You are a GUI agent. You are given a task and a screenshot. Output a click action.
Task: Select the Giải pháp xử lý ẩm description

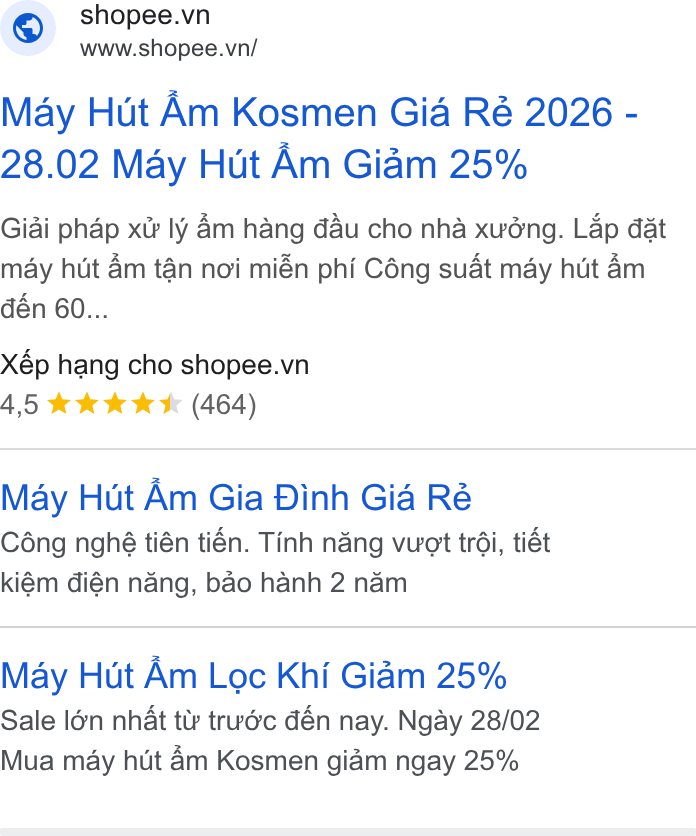(x=333, y=269)
